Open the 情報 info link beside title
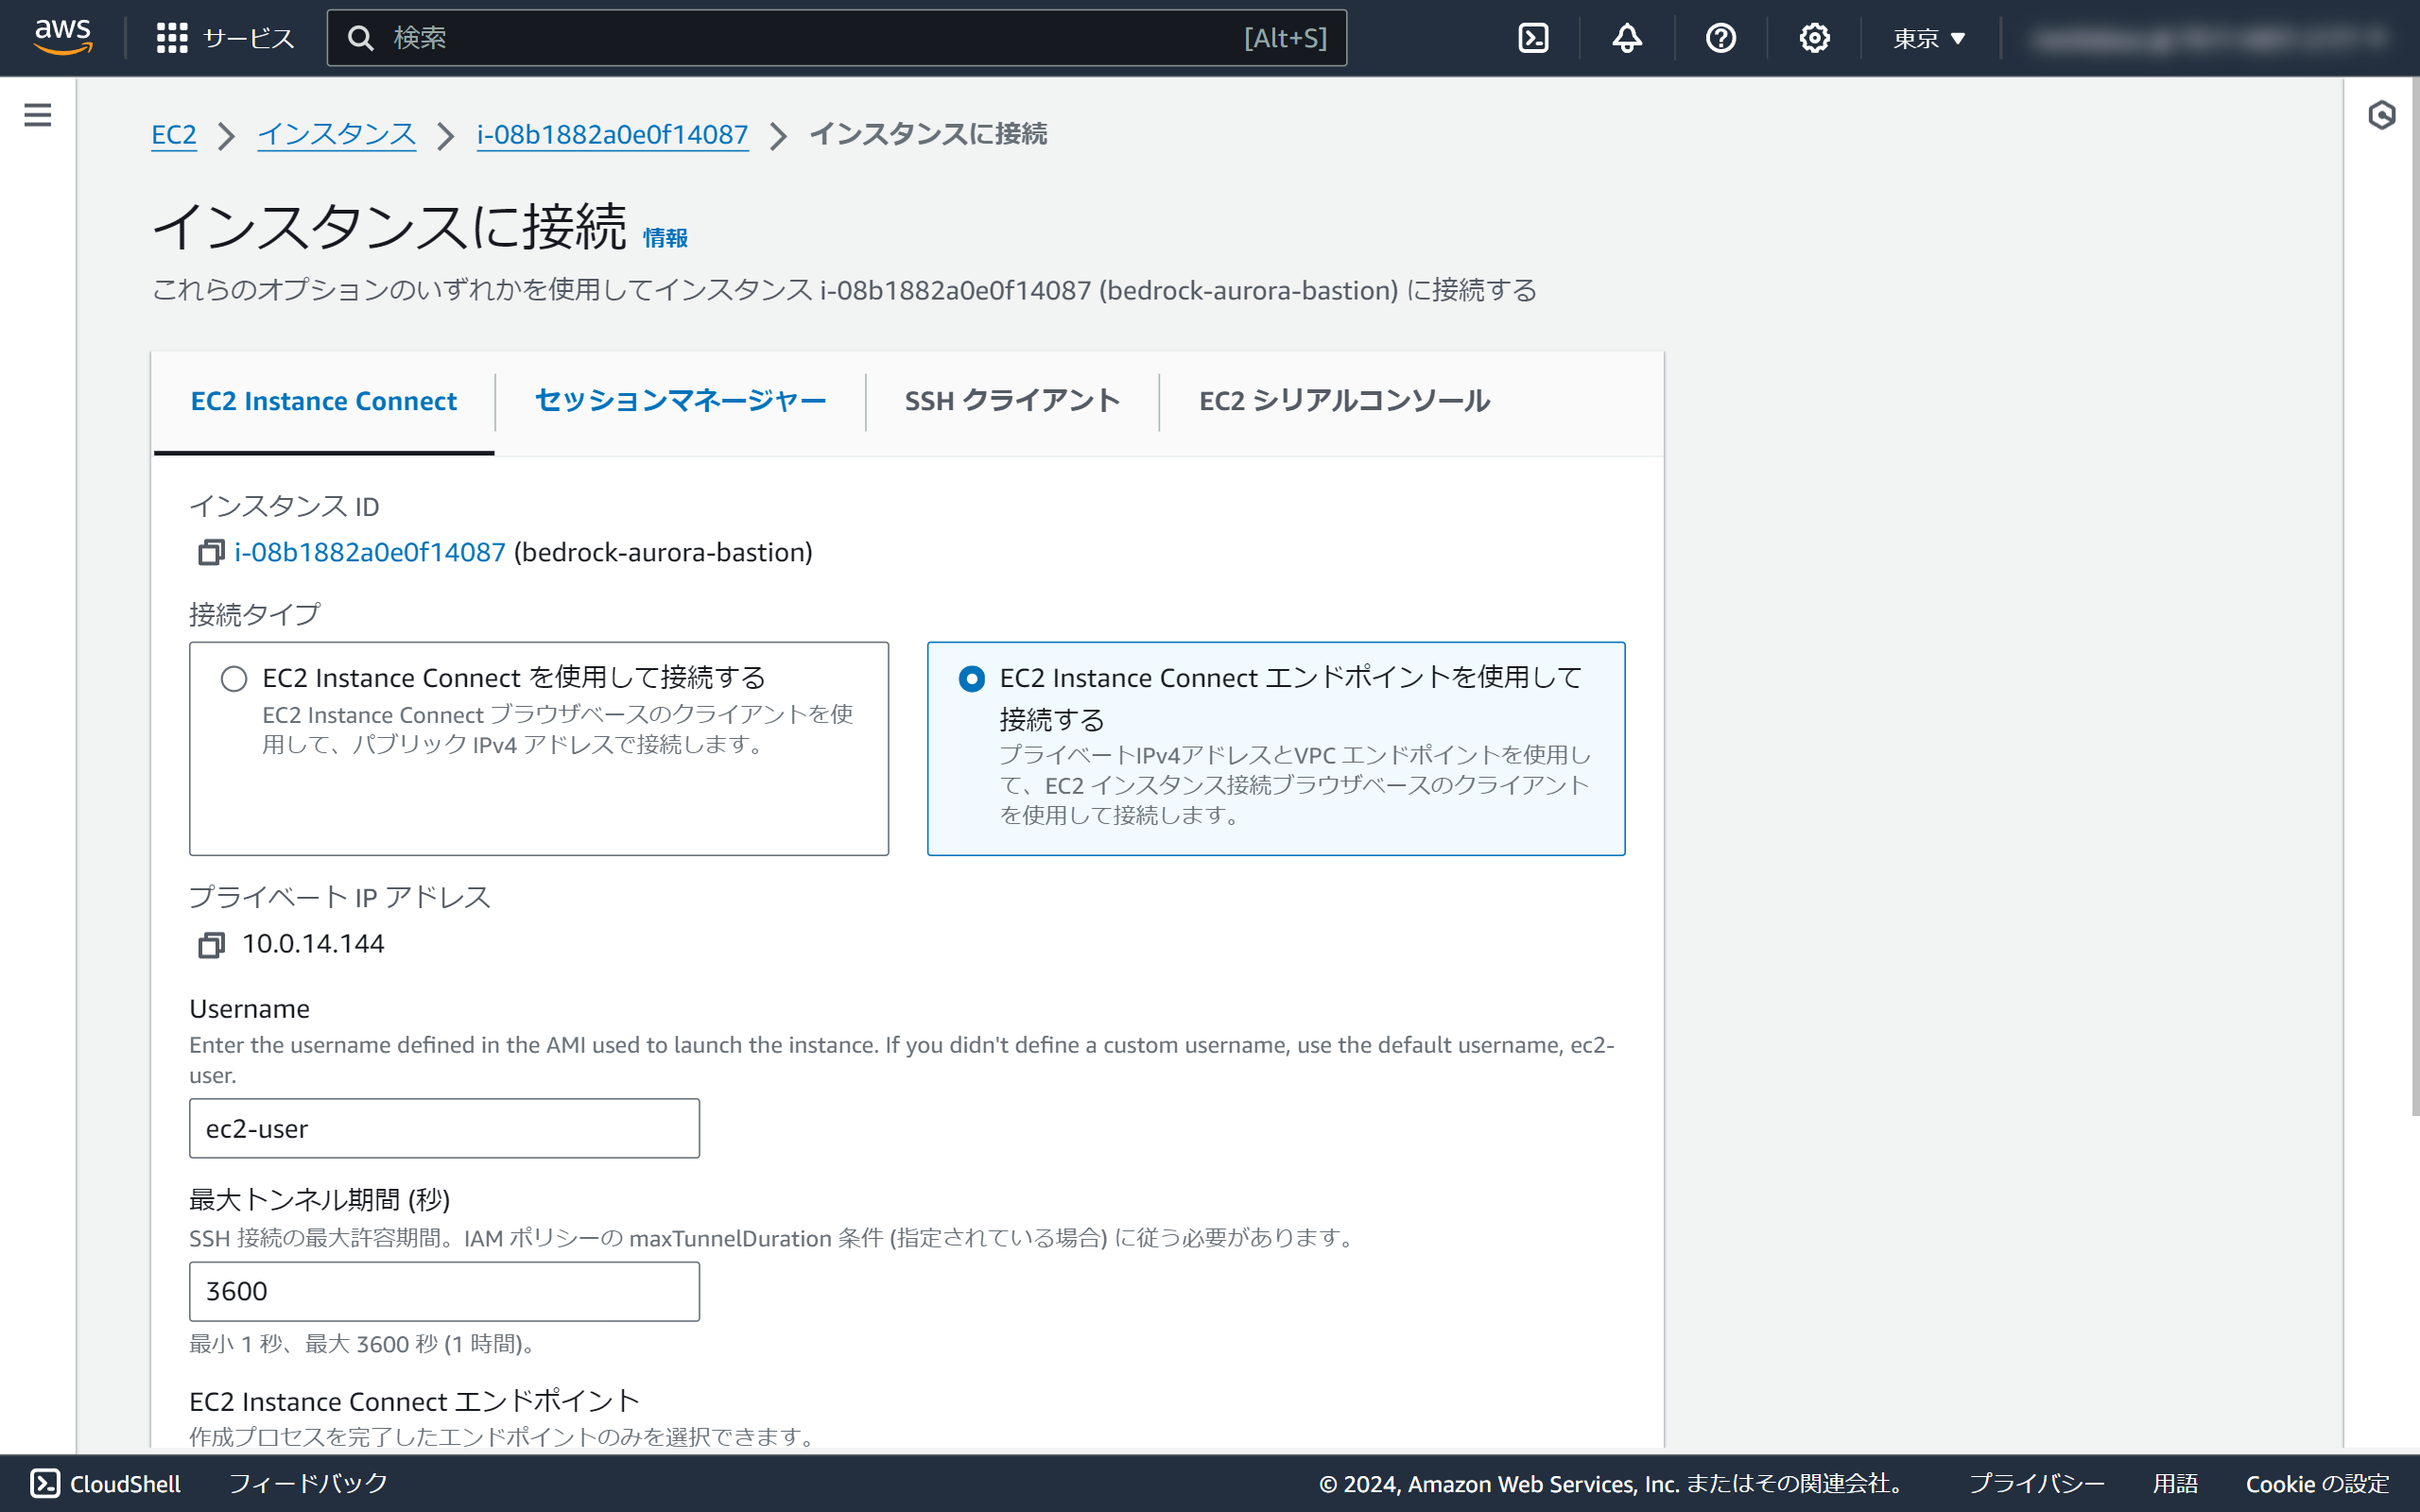Screen dimensions: 2420x1512 click(x=665, y=238)
